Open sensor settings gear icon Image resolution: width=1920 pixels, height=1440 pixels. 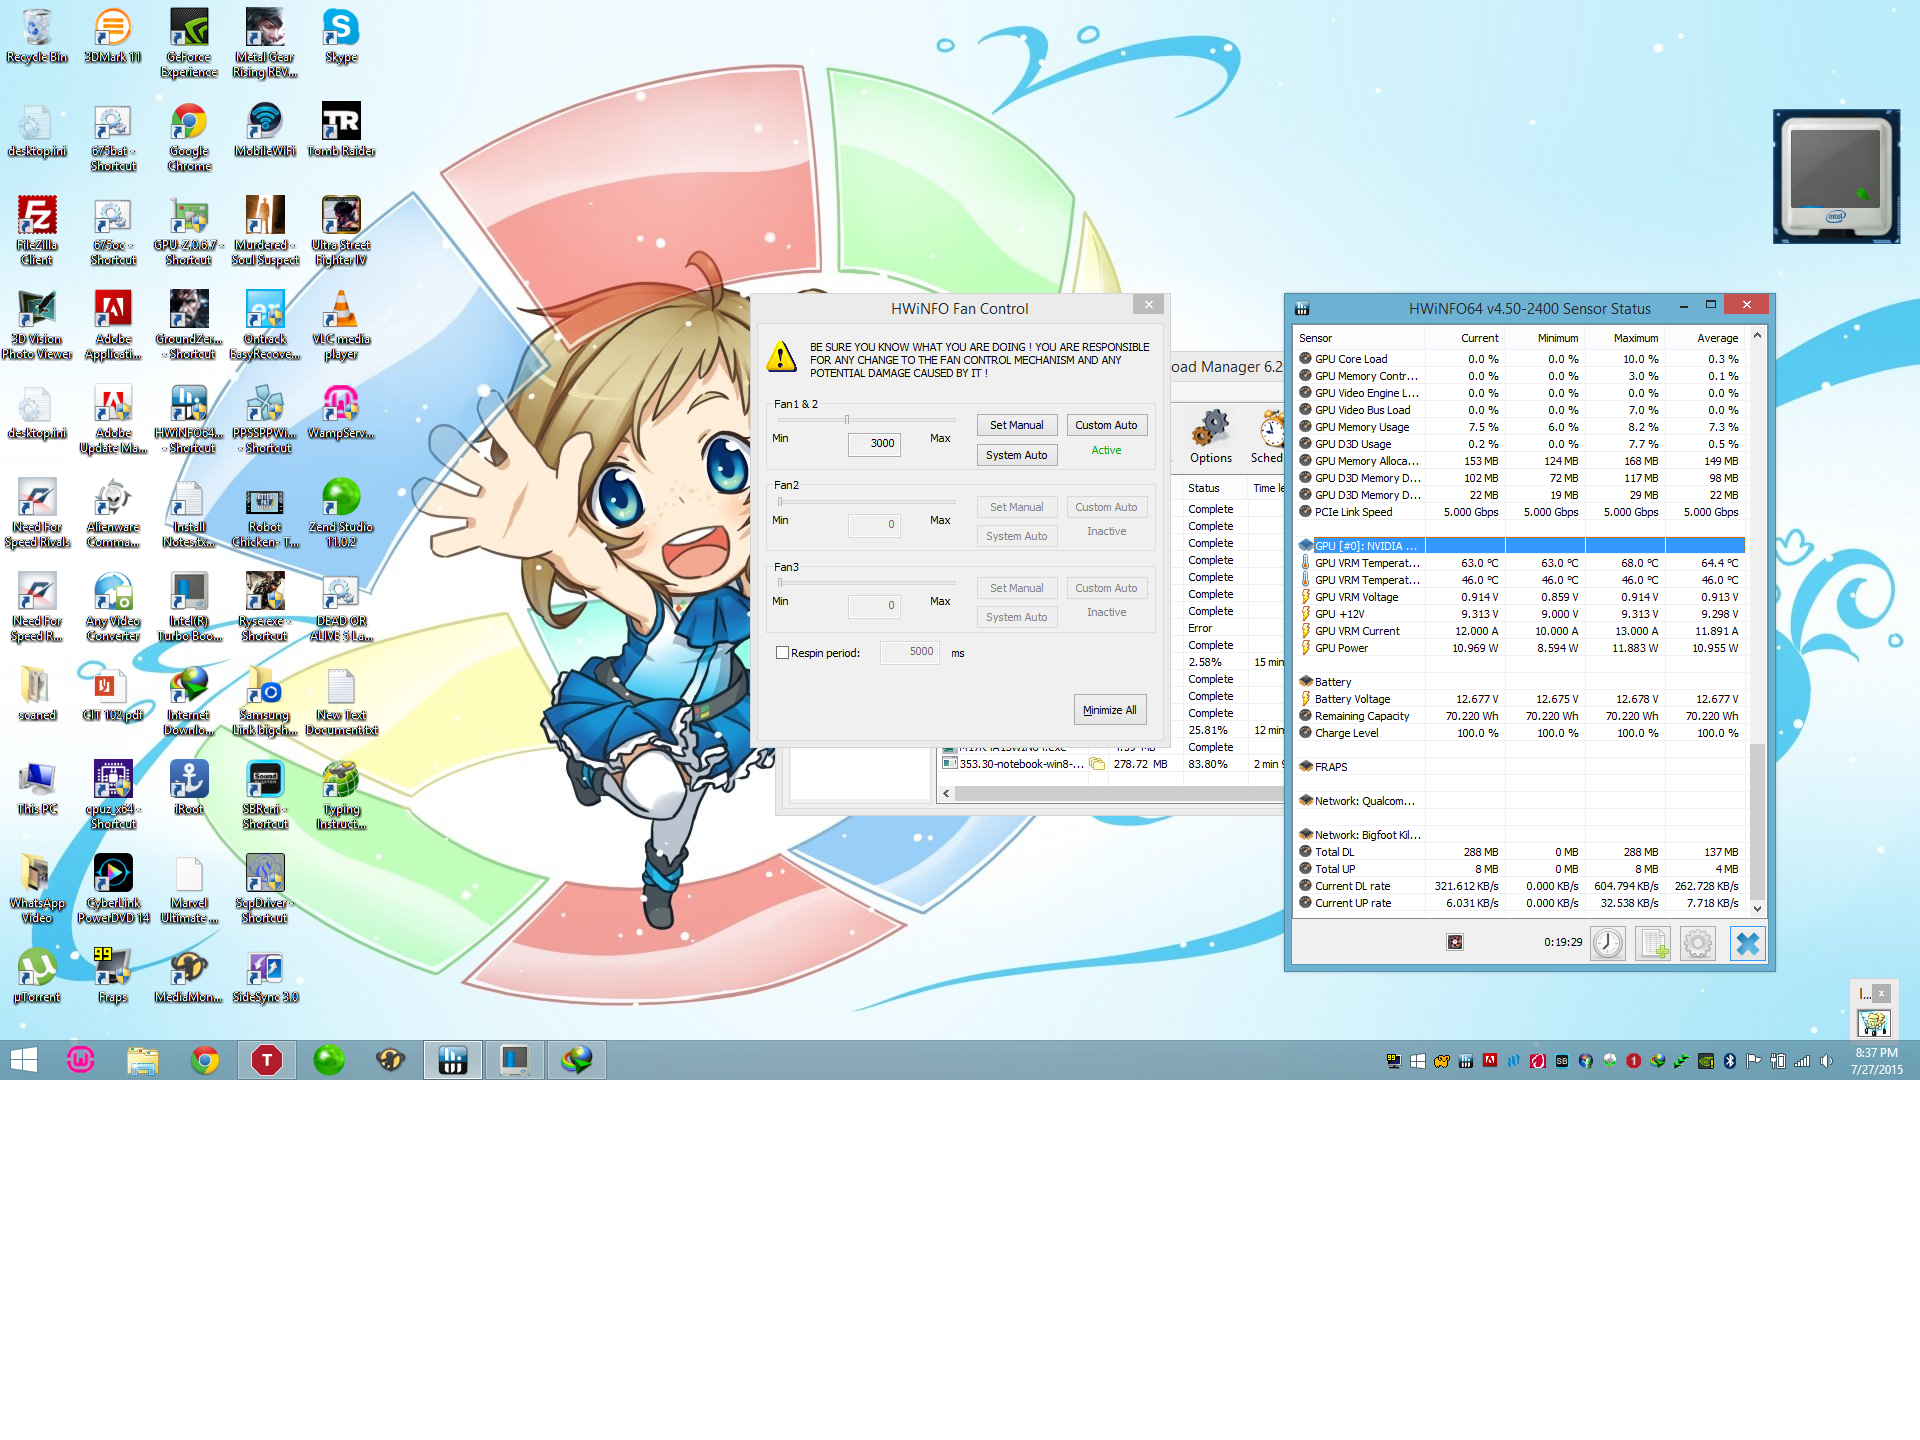[1698, 943]
